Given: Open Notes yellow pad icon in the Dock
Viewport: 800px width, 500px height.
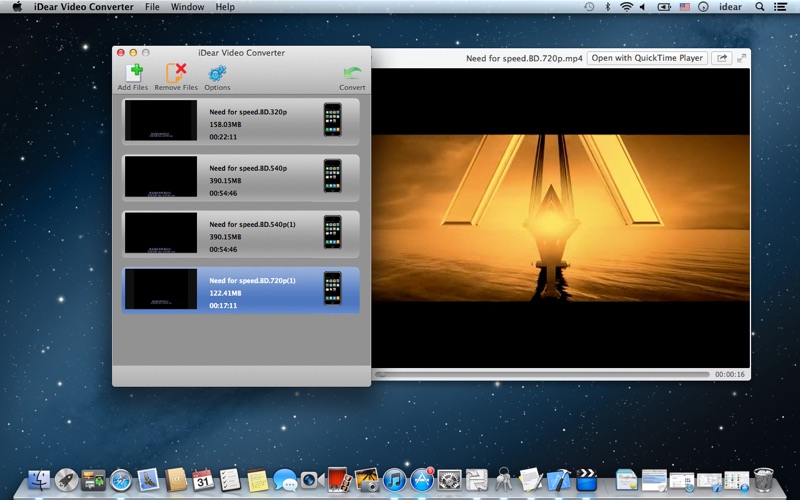Looking at the screenshot, I should coord(258,480).
